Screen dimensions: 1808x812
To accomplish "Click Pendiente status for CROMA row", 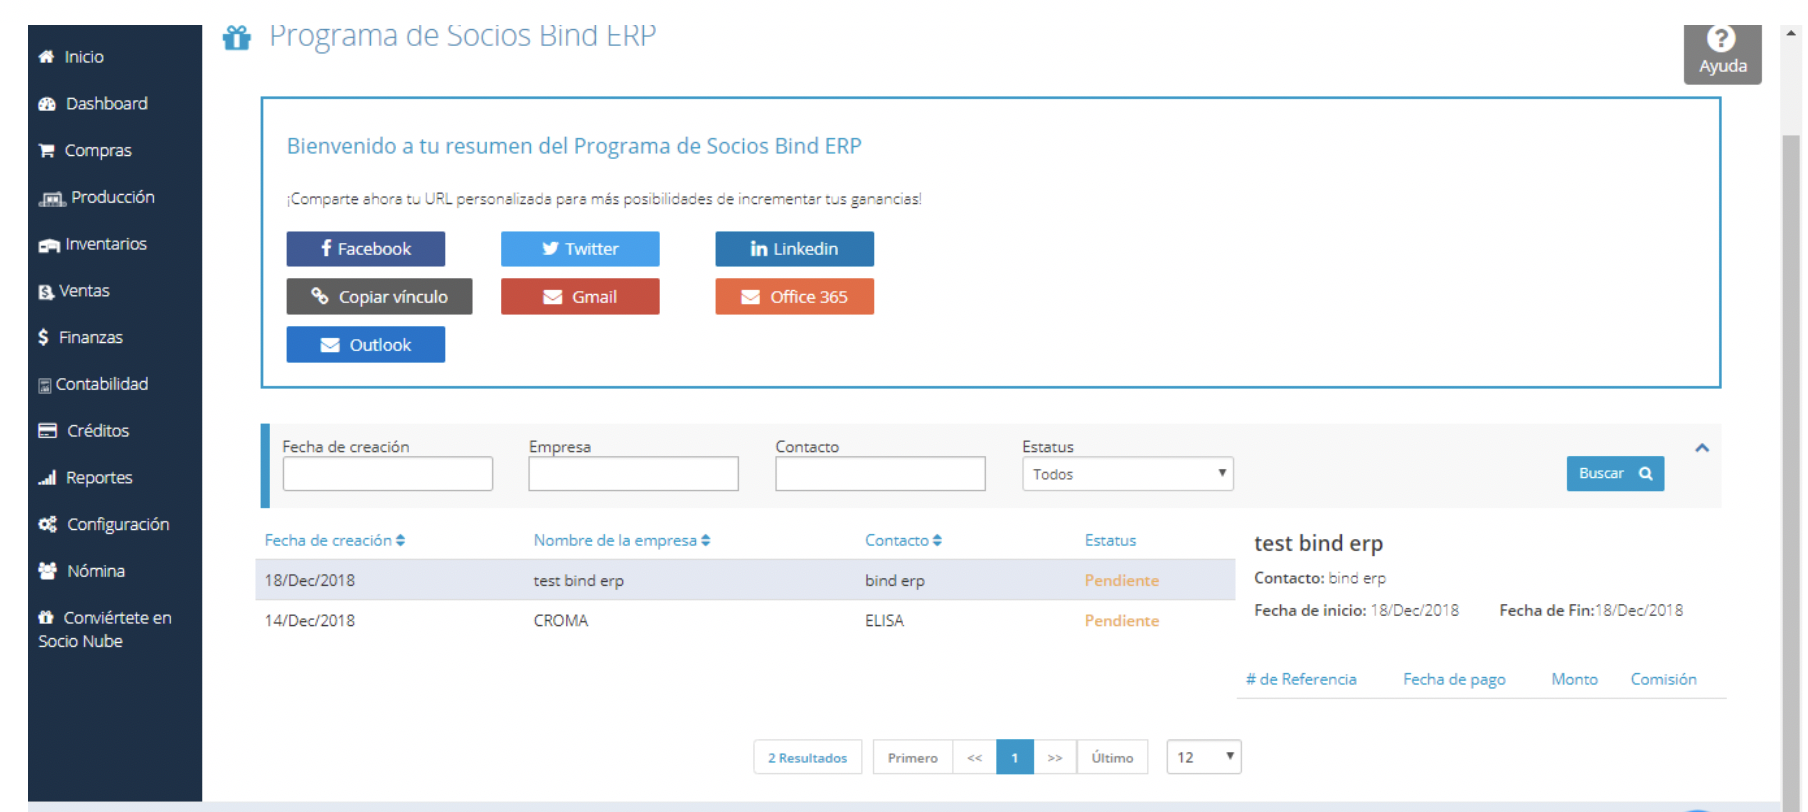I will click(1122, 621).
